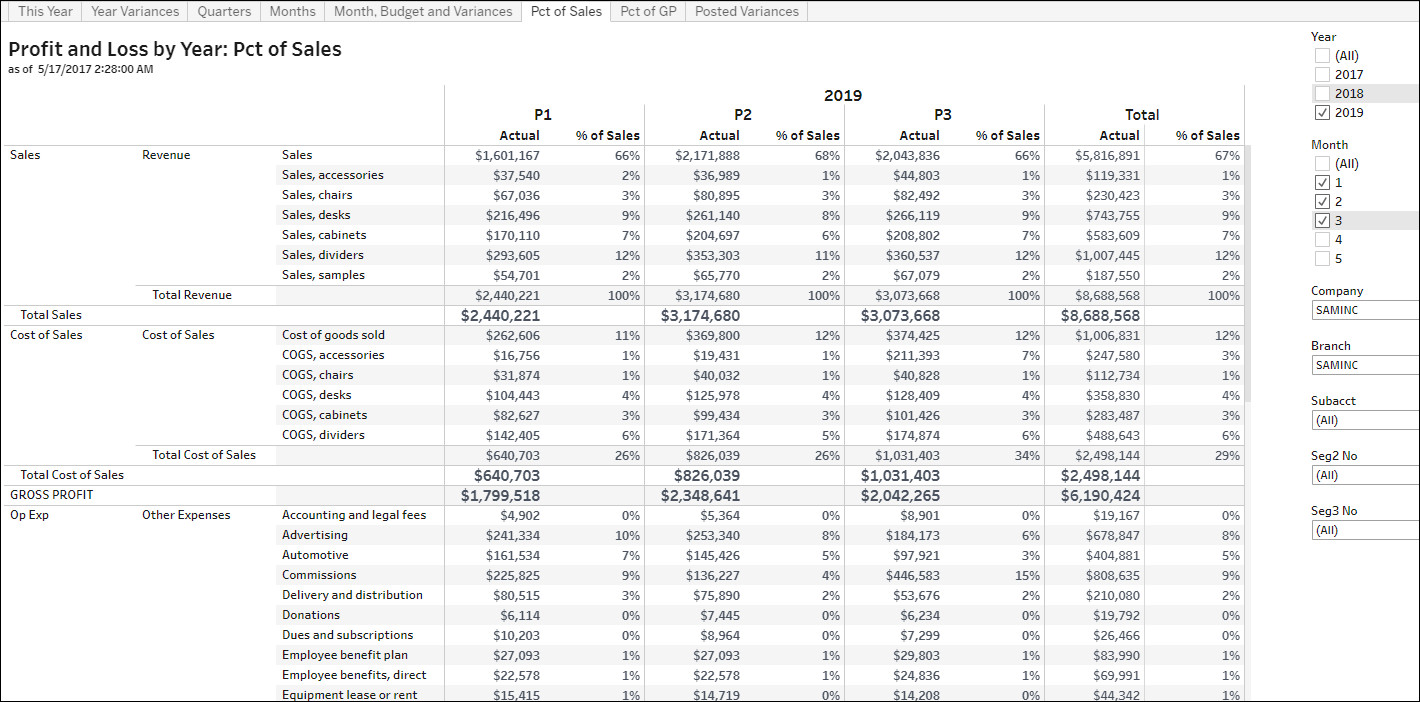
Task: Expand the Seg3 No dropdown
Action: (1366, 530)
